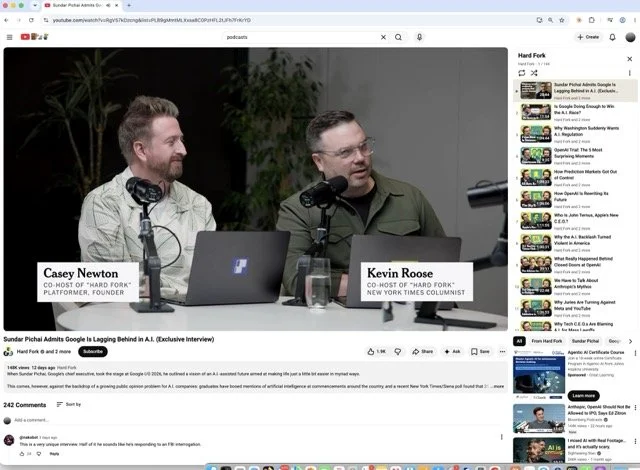Play 'OpenAI Trial: The 5 Most Surprising Moments'

(576, 155)
